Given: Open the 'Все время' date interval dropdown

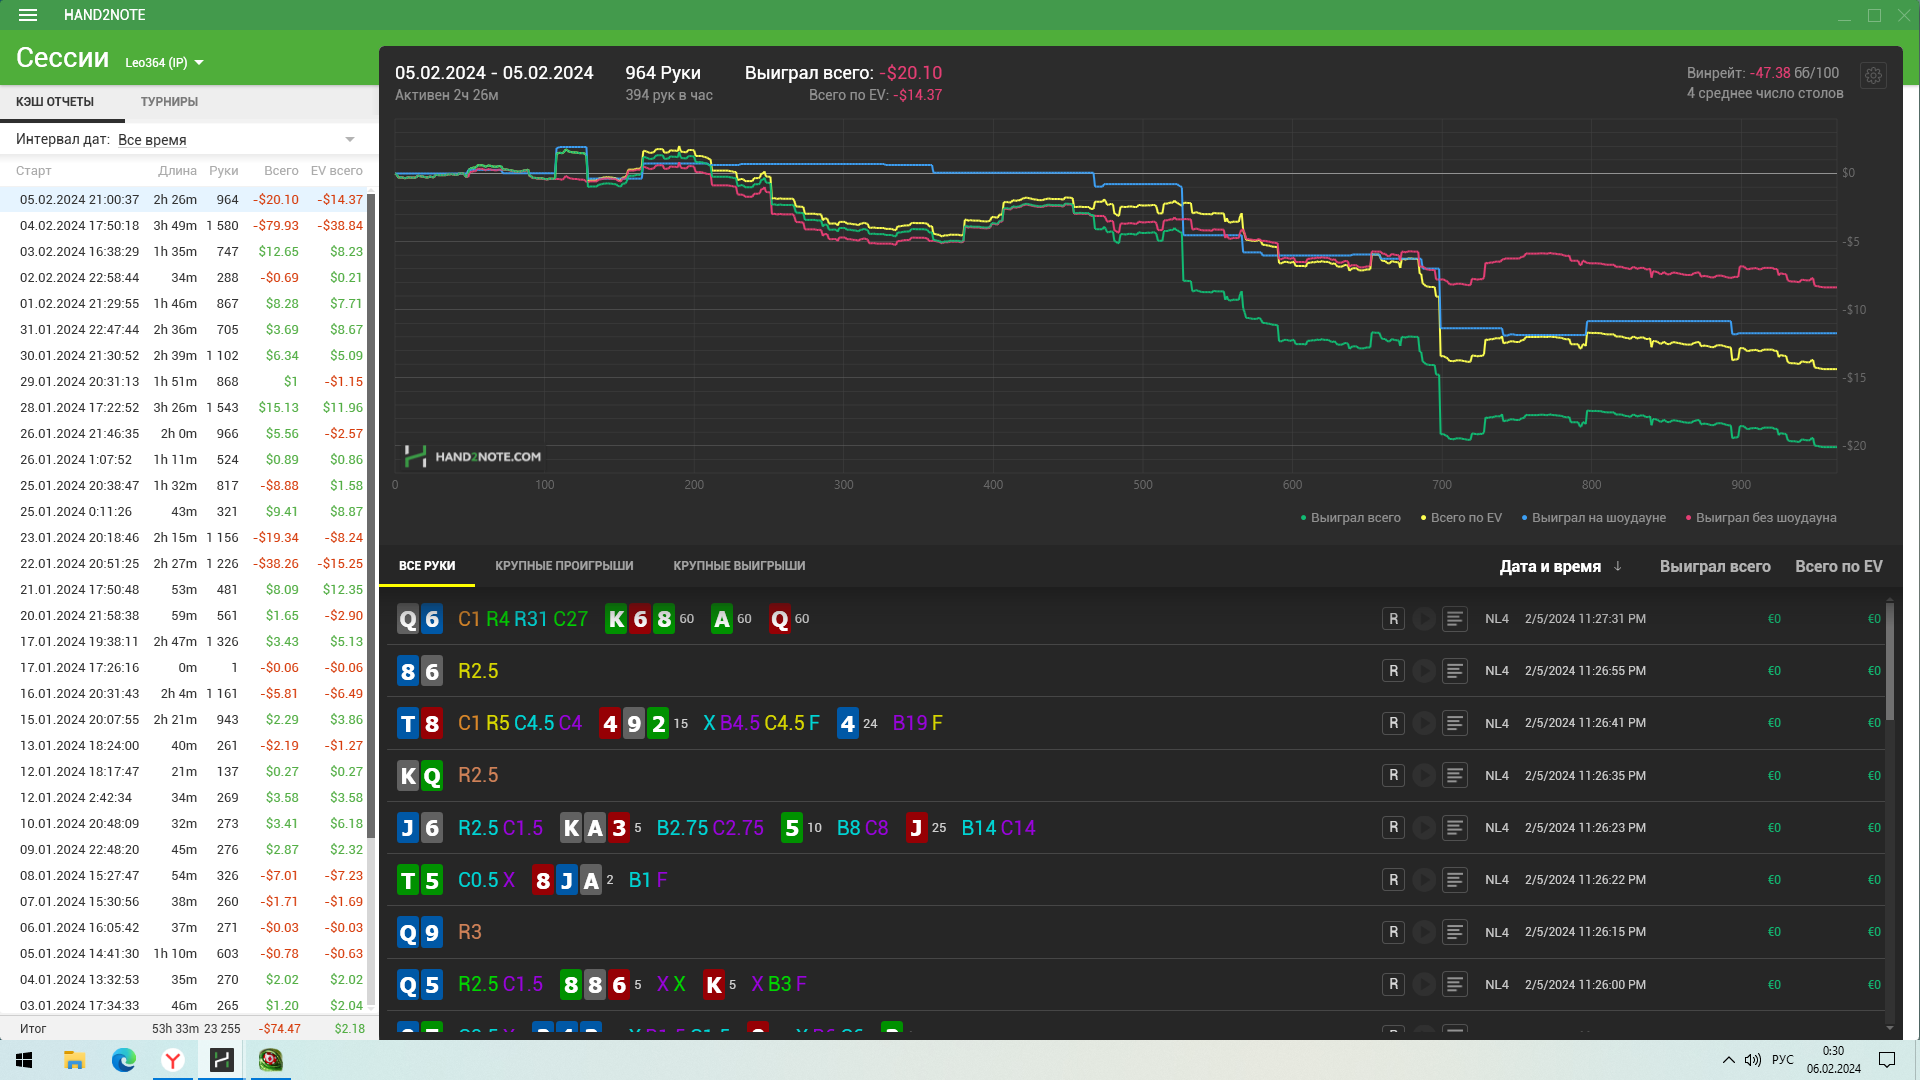Looking at the screenshot, I should (x=236, y=140).
